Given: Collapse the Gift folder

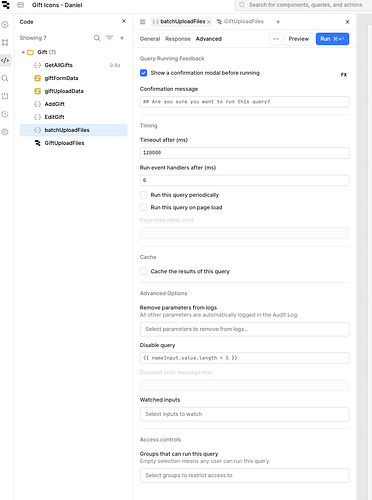Looking at the screenshot, I should coord(23,52).
